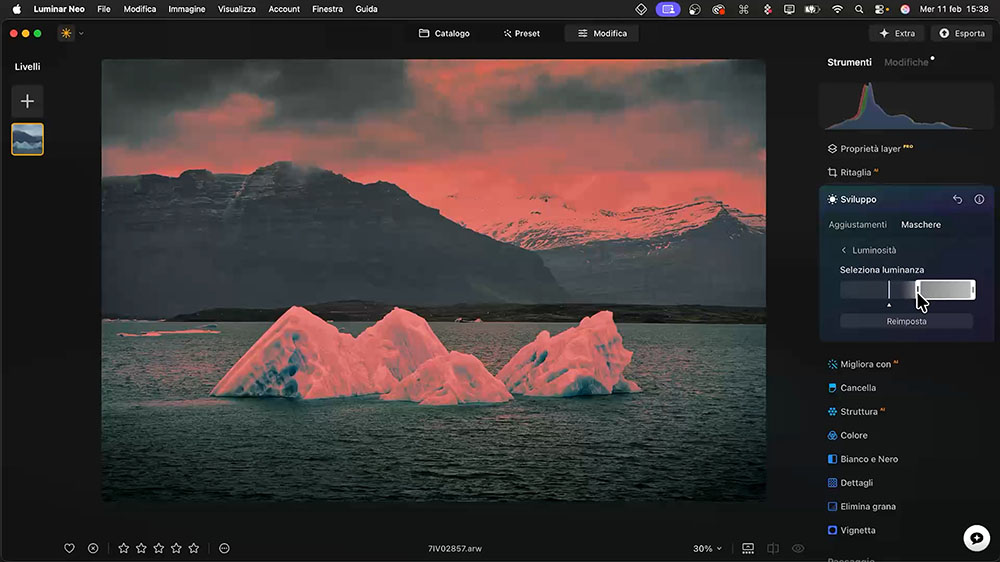Open the Dettagli tool
The width and height of the screenshot is (1000, 562).
pyautogui.click(x=850, y=483)
